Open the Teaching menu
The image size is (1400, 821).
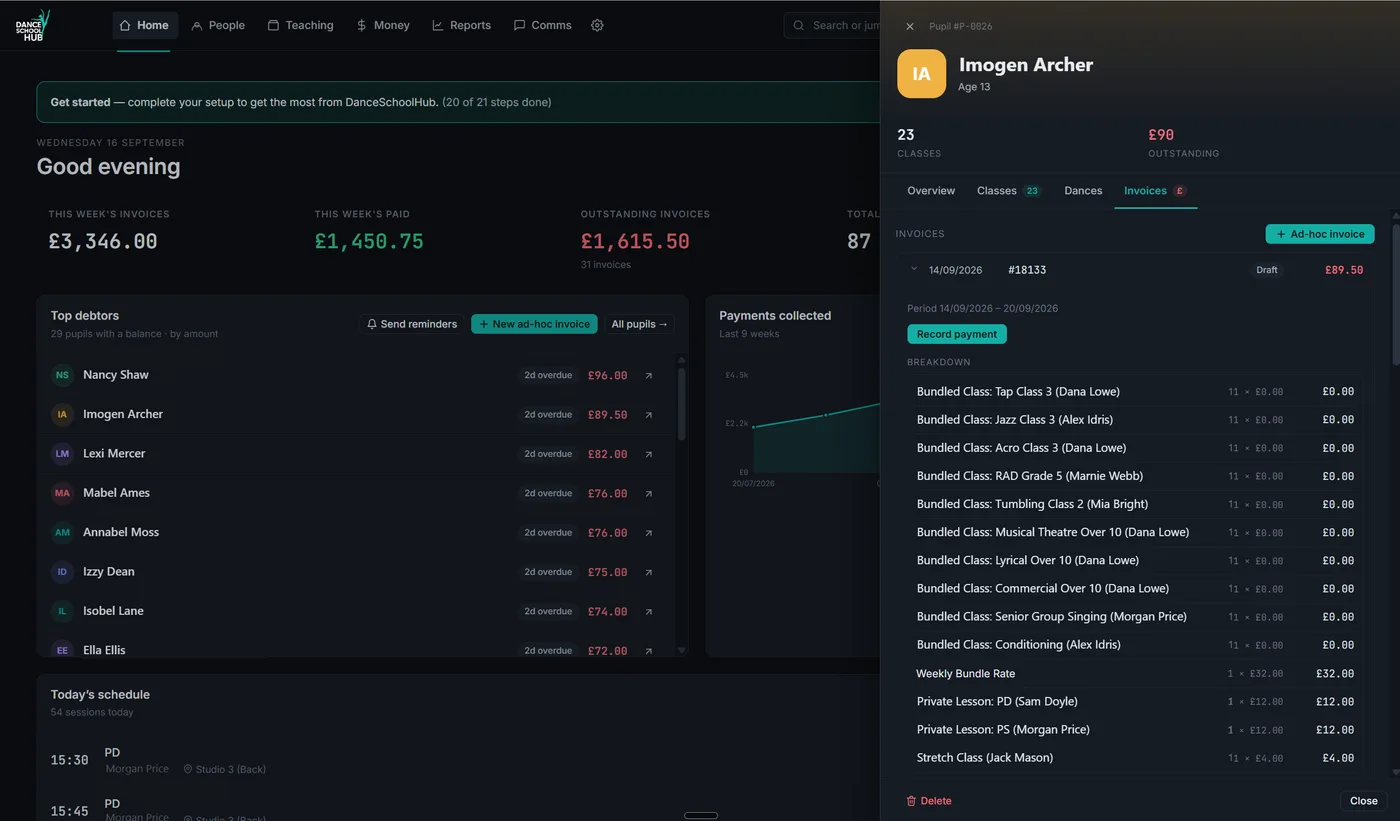pos(300,25)
